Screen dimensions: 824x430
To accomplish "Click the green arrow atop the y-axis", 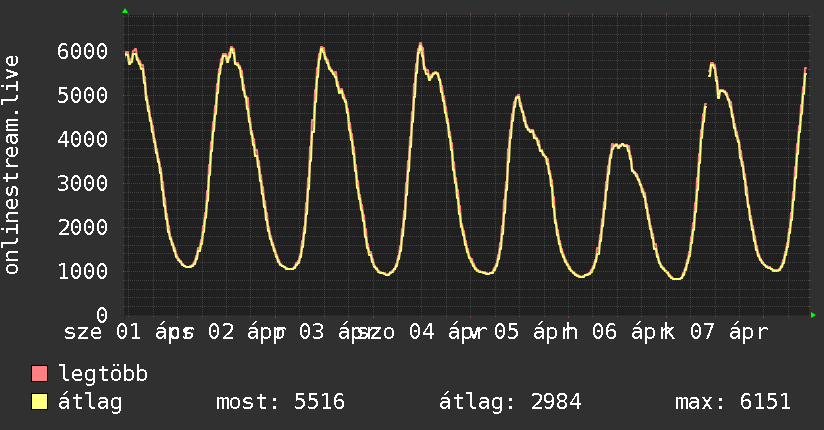I will pyautogui.click(x=125, y=11).
